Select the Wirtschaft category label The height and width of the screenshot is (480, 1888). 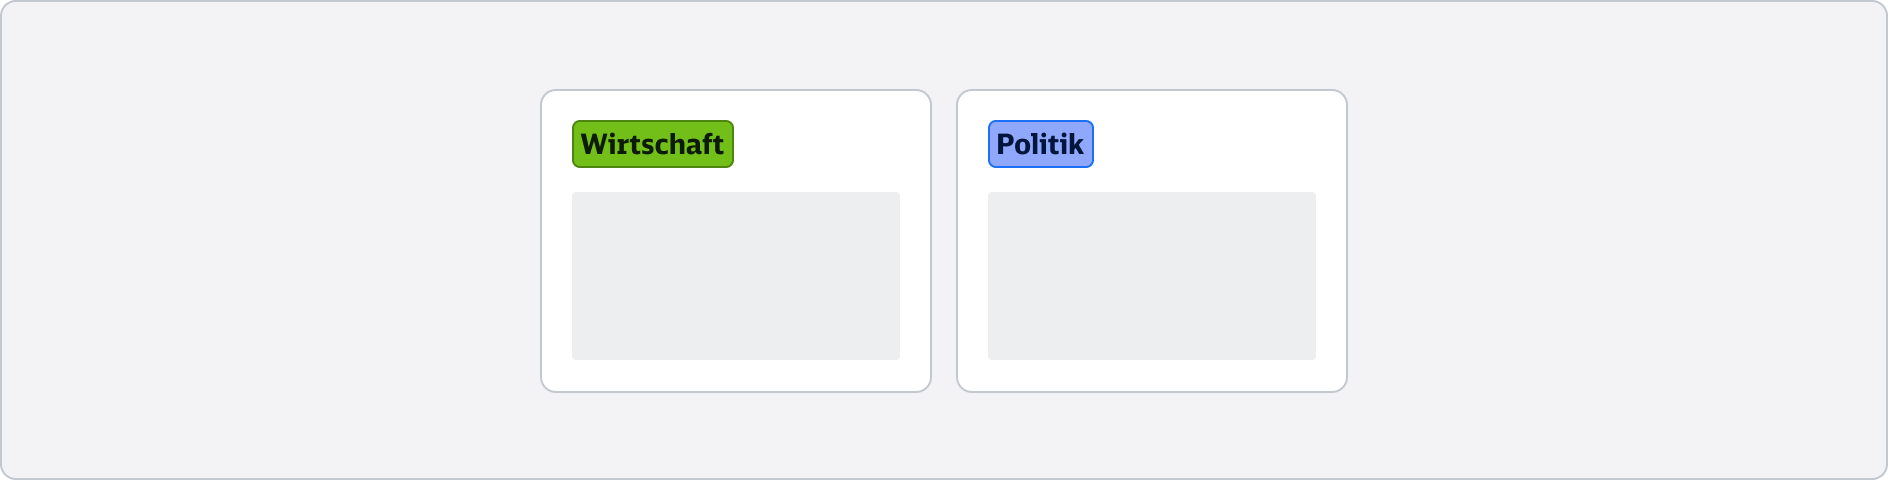tap(652, 144)
